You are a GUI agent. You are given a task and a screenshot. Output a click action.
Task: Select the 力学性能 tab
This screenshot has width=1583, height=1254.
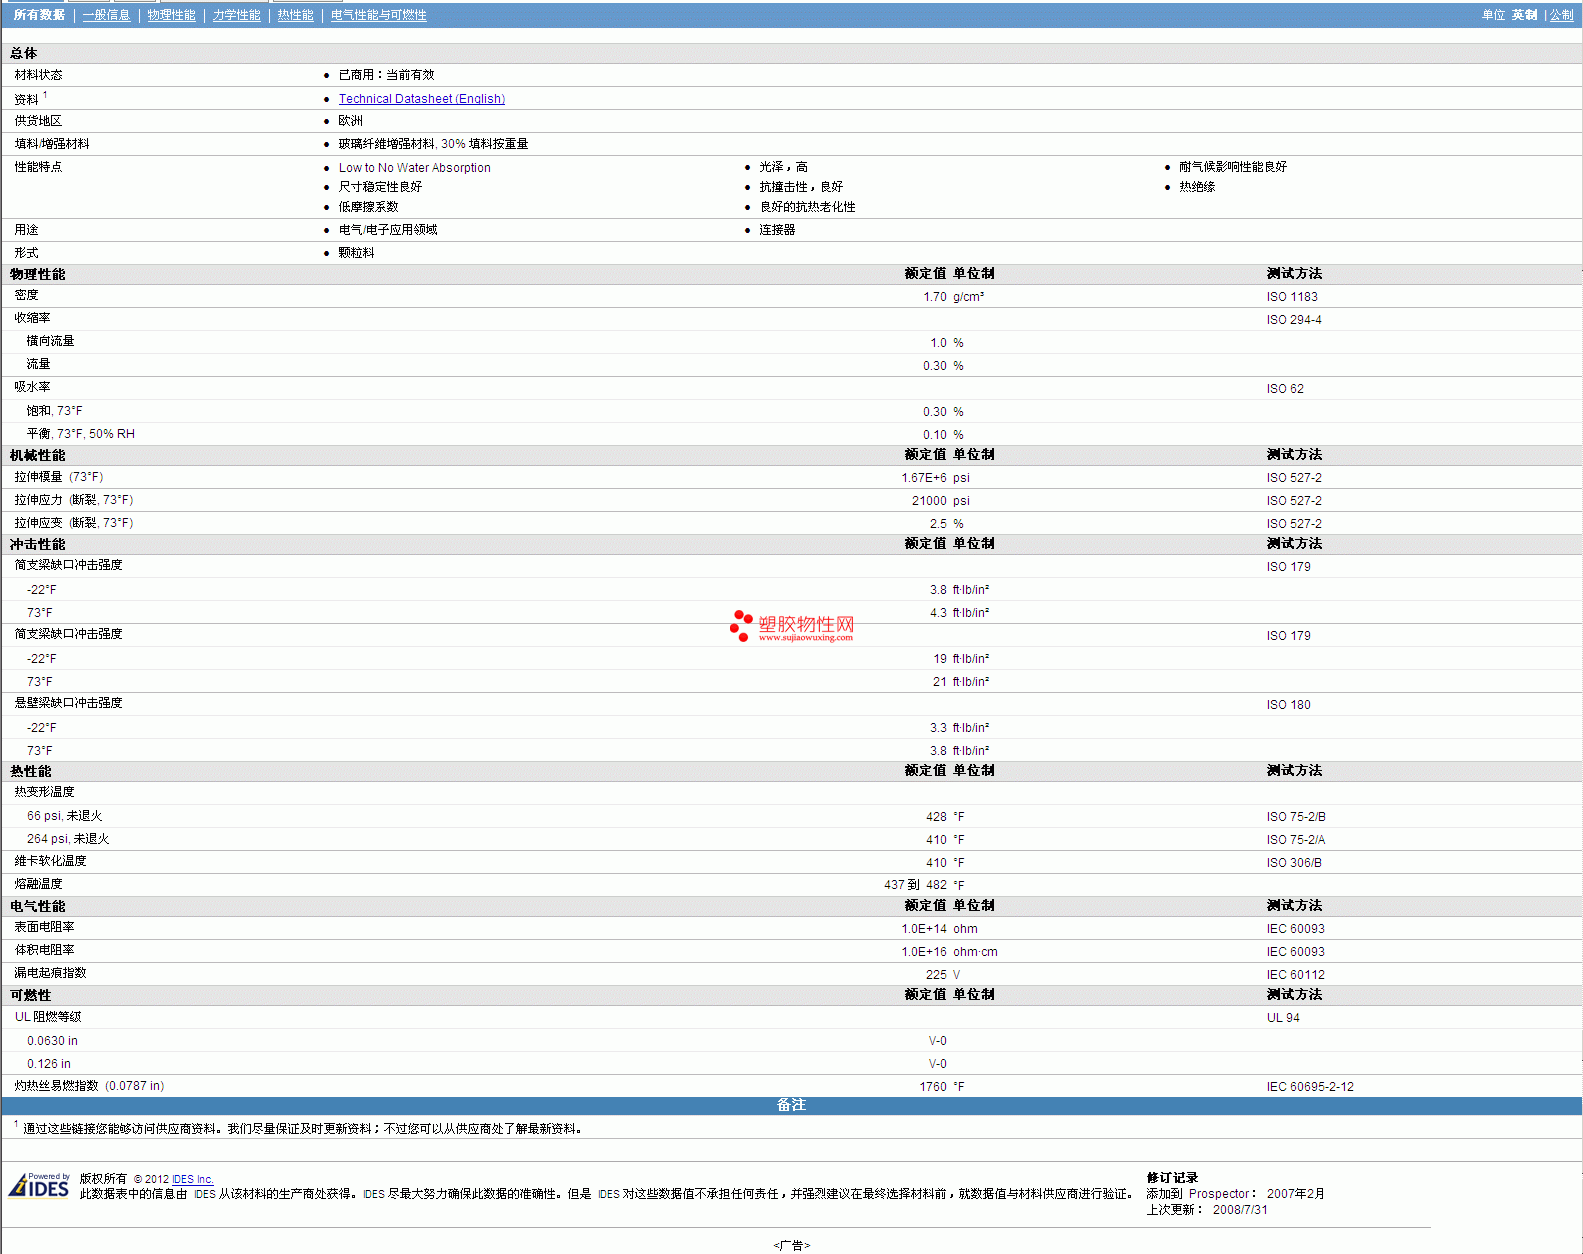click(x=236, y=15)
